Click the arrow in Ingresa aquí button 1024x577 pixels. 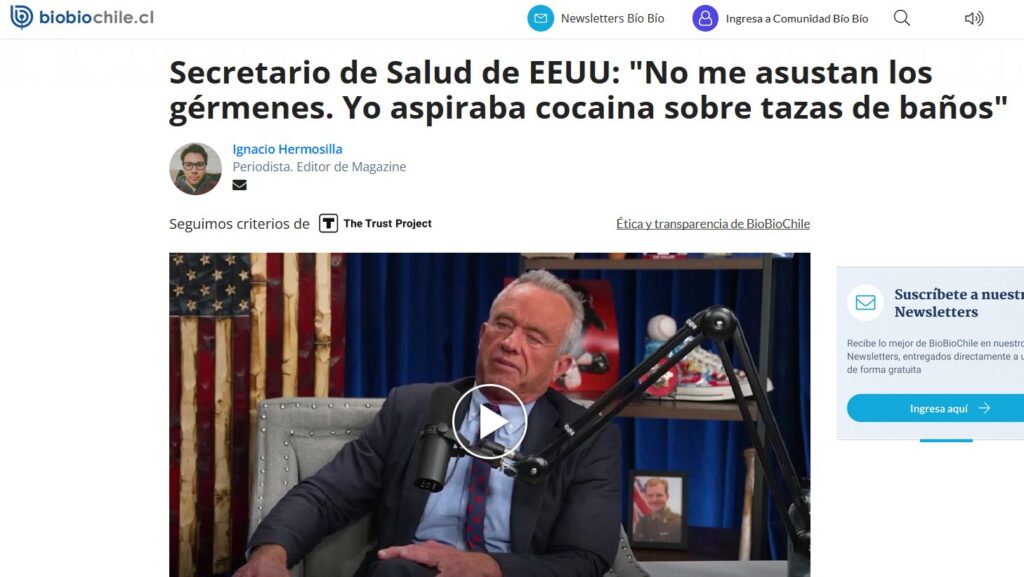(x=984, y=408)
